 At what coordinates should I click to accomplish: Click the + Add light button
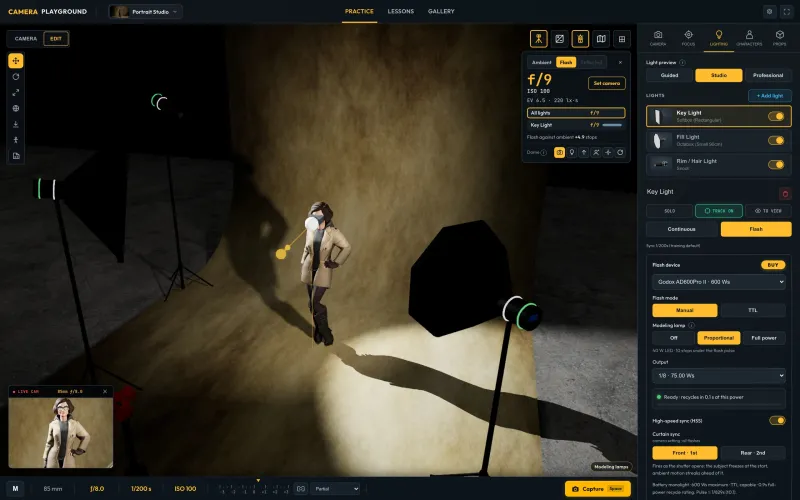tap(770, 95)
